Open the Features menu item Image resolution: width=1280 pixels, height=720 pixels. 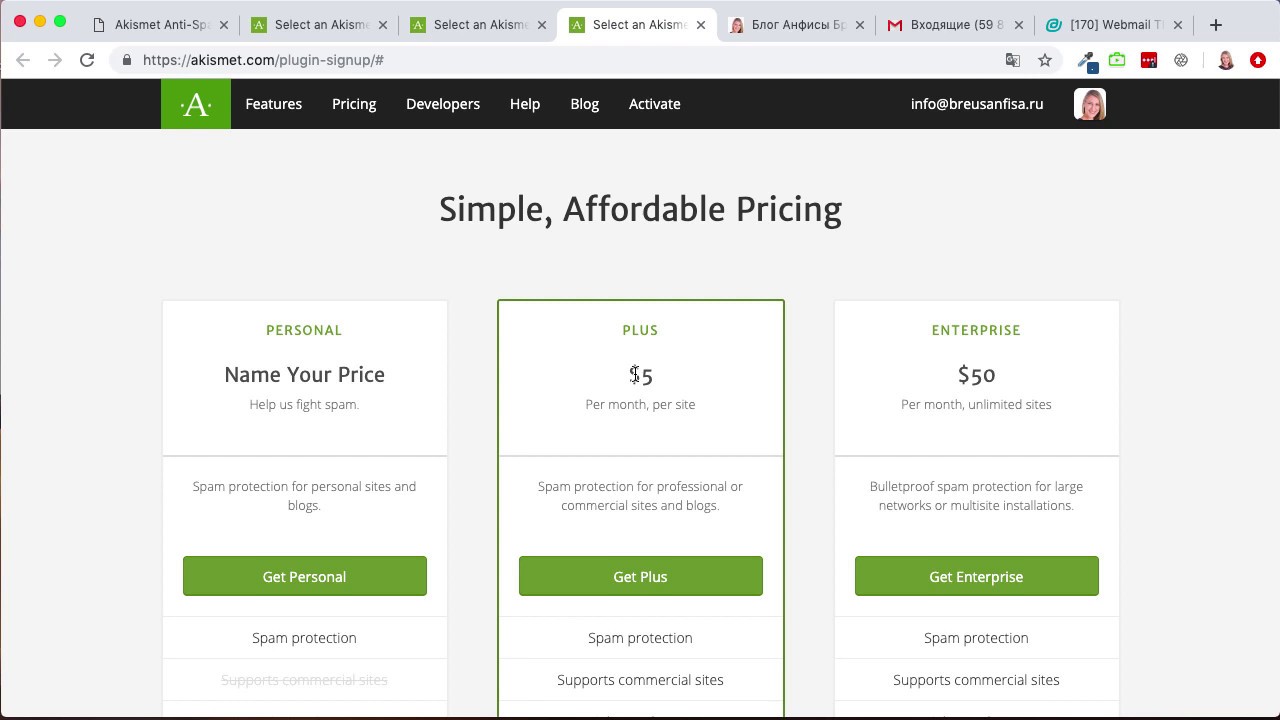click(x=274, y=104)
